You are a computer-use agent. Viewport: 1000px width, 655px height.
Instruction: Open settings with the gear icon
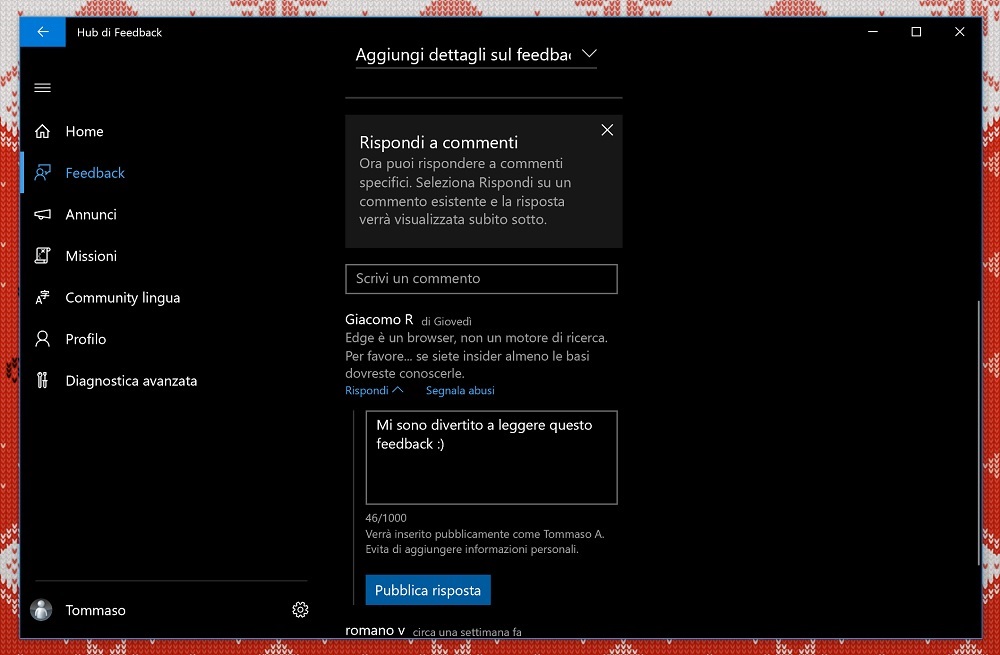click(x=300, y=610)
